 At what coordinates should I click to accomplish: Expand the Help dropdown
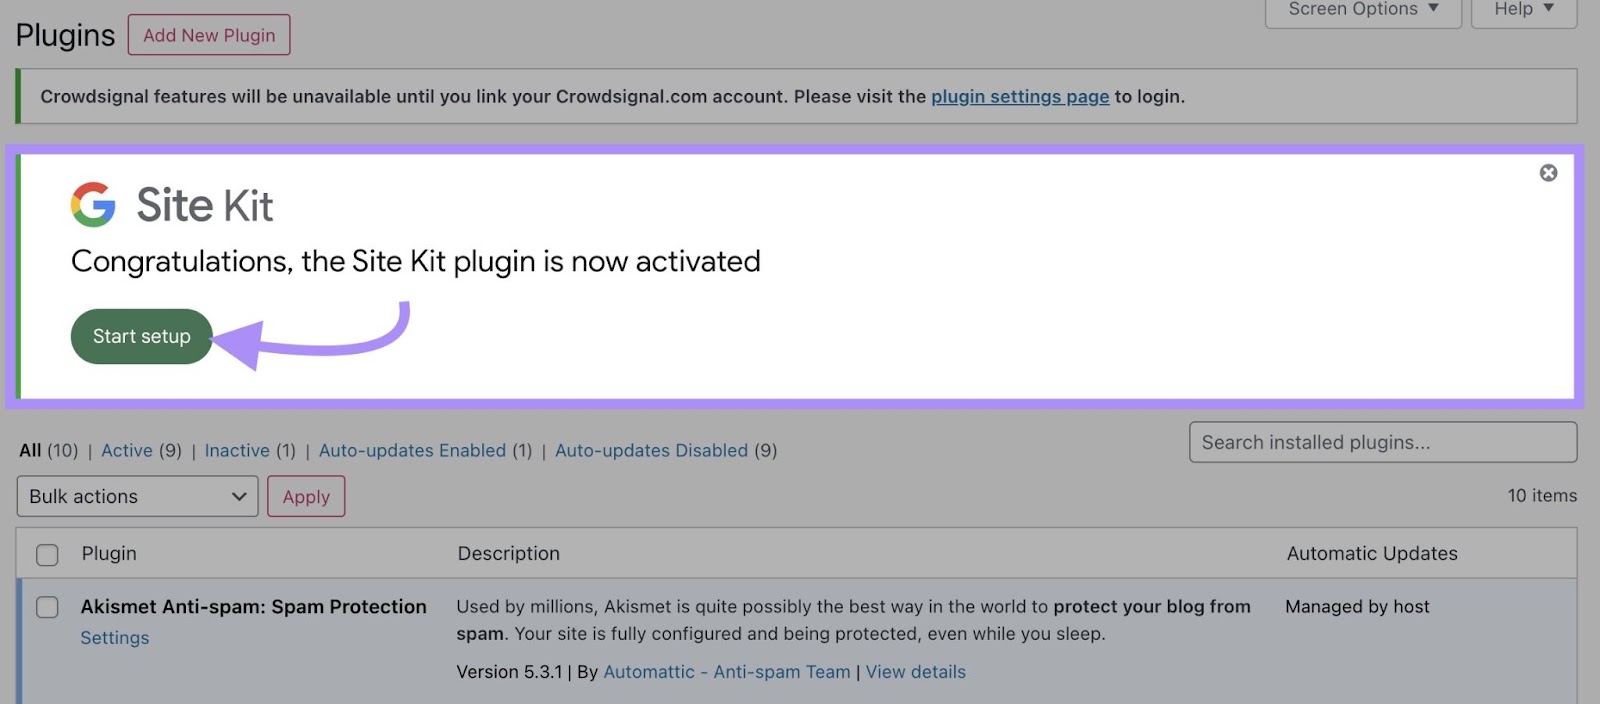[x=1523, y=10]
